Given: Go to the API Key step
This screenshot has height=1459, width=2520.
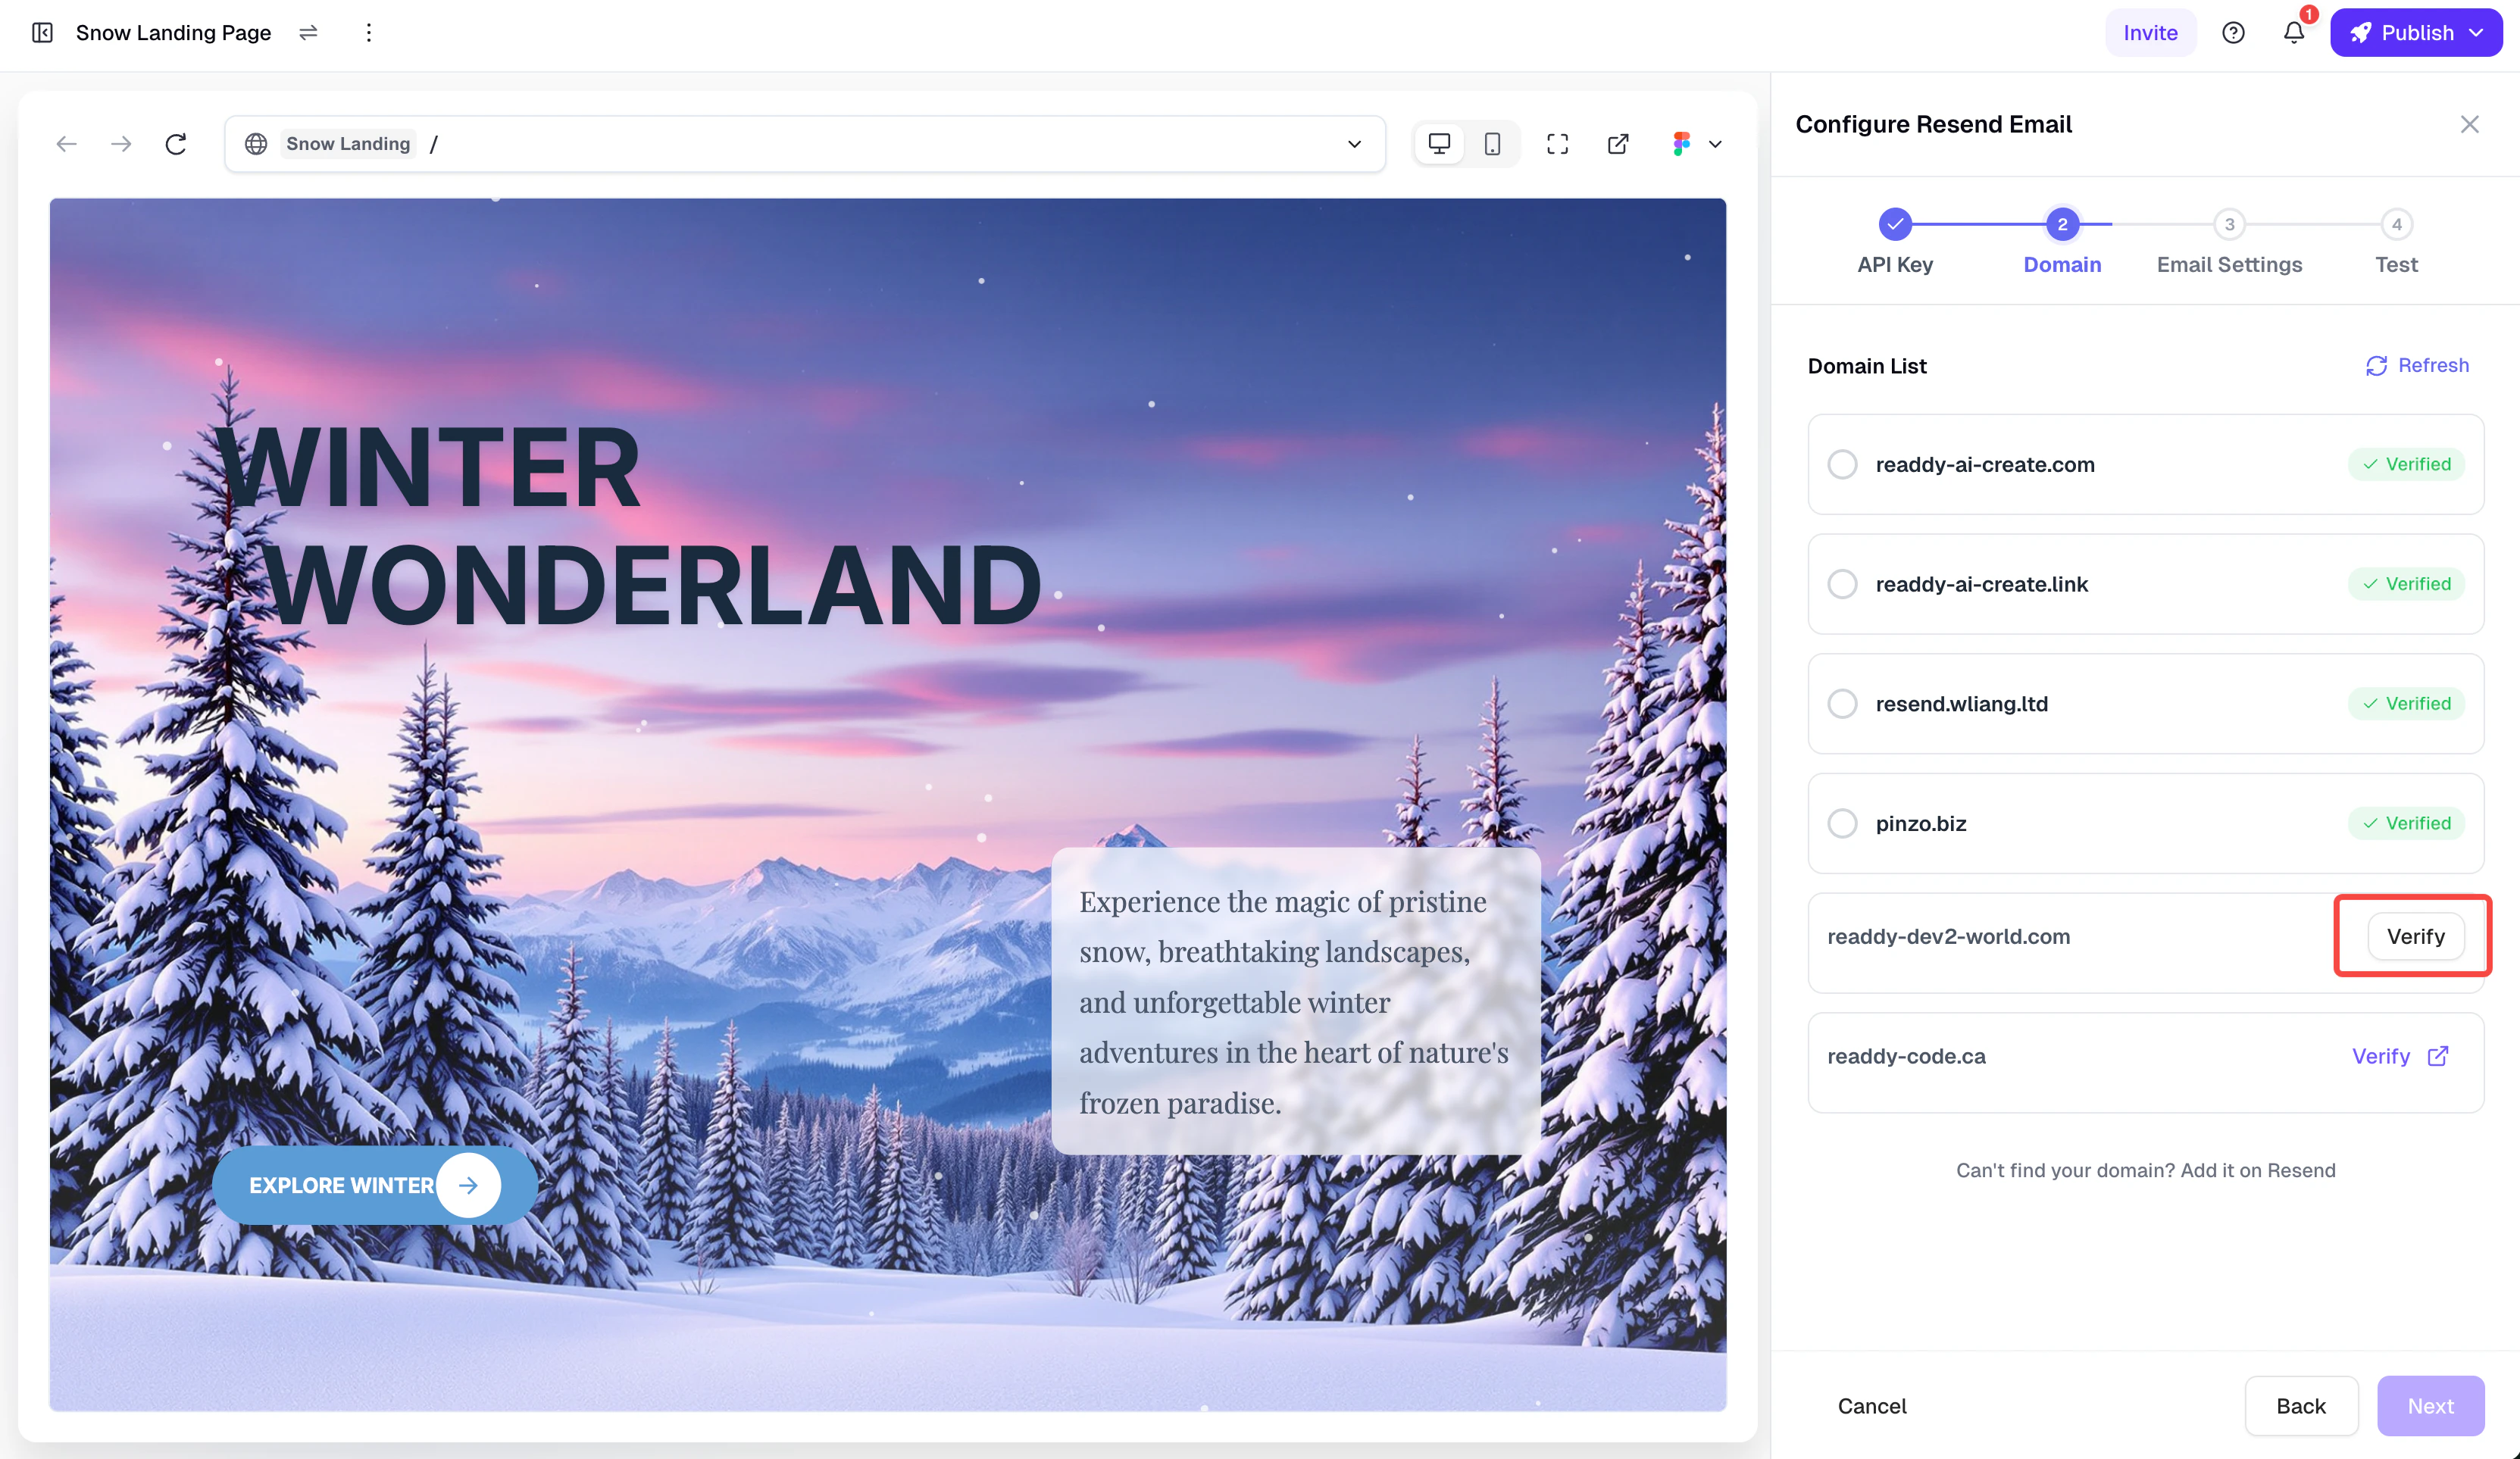Looking at the screenshot, I should point(1894,225).
